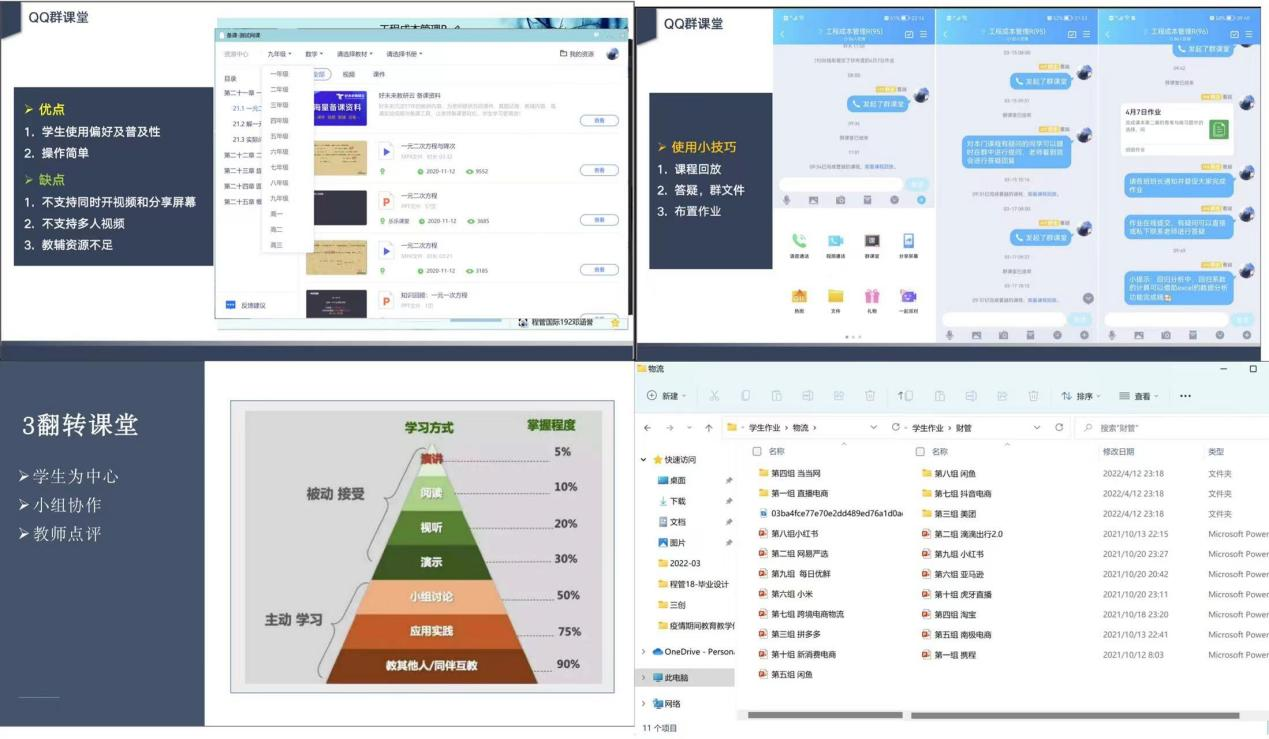Click the user avatar beside 我的资源

tap(612, 54)
